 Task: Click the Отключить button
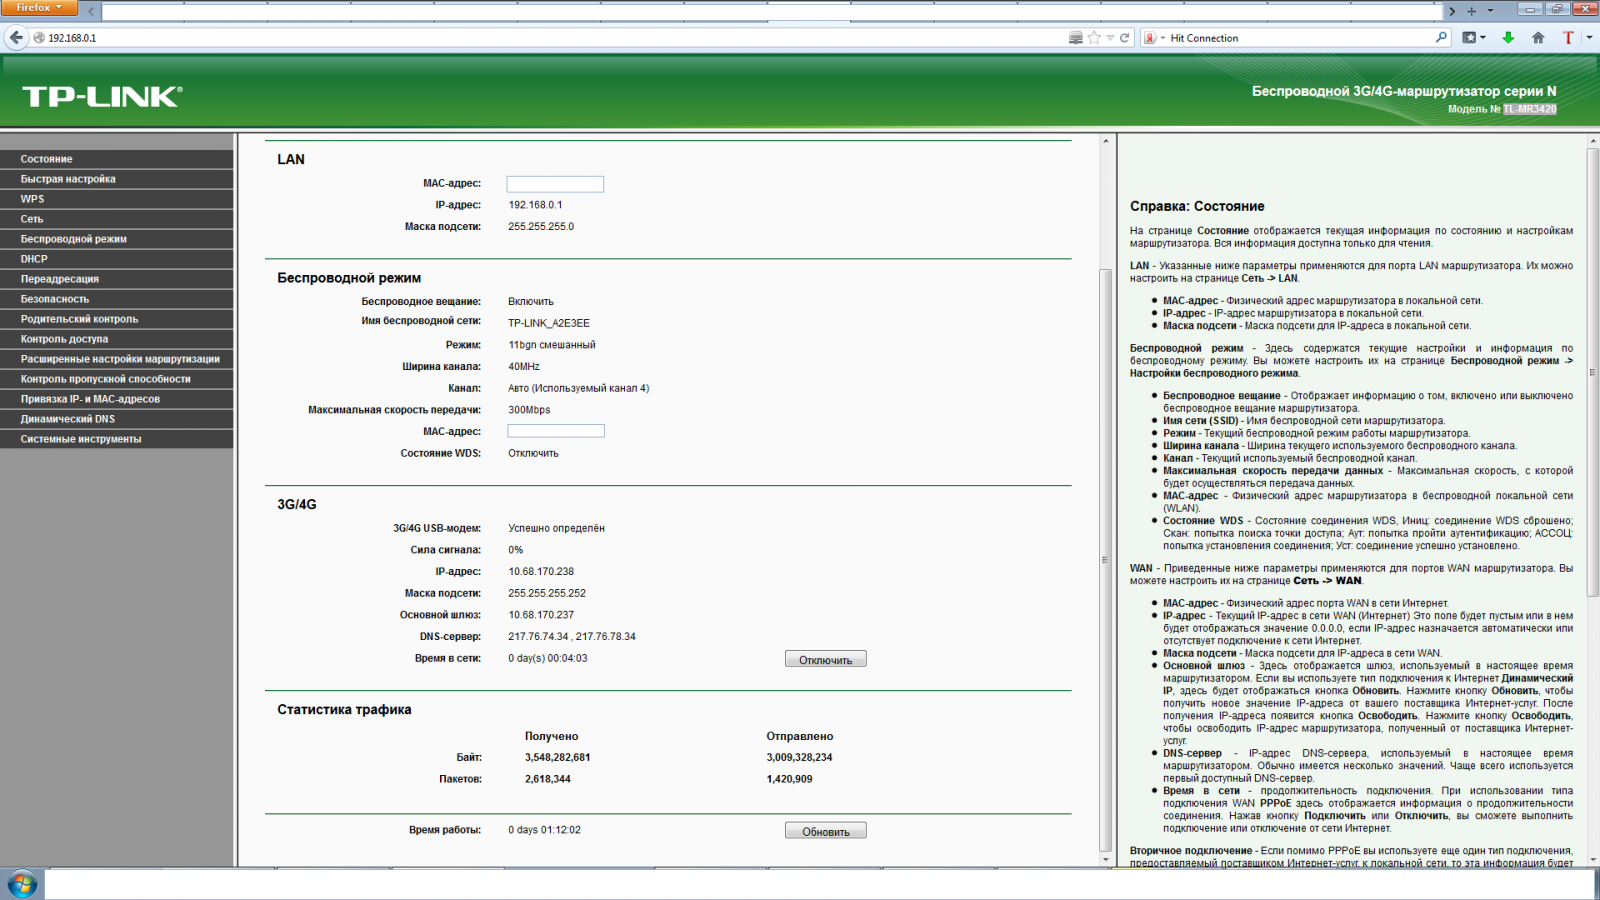pos(826,660)
